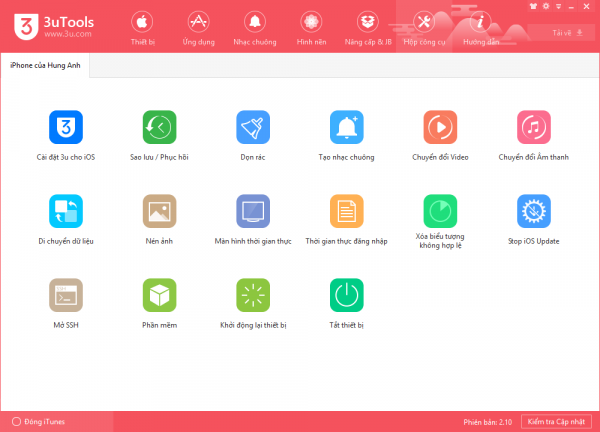The image size is (600, 432).
Task: Expand the title bar dropdown menu arrow
Action: 559,7
